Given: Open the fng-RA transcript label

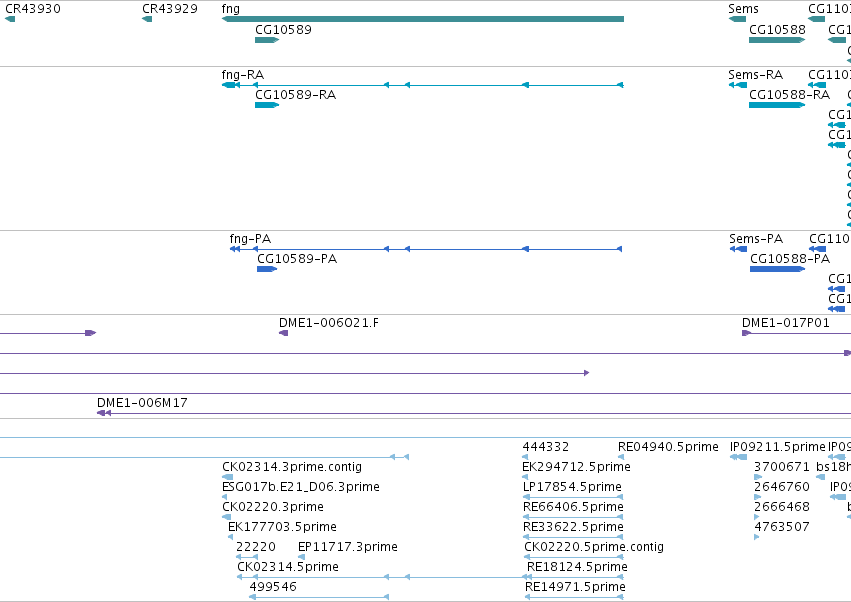Looking at the screenshot, I should pyautogui.click(x=243, y=74).
